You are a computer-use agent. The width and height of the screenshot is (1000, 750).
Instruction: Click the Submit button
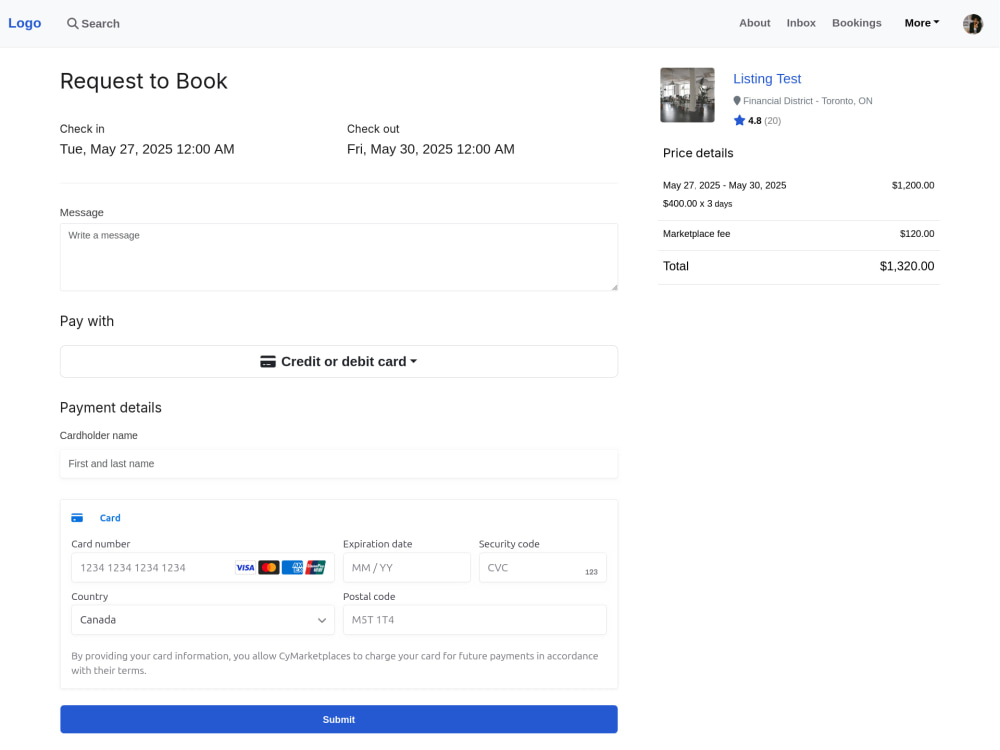(x=339, y=719)
